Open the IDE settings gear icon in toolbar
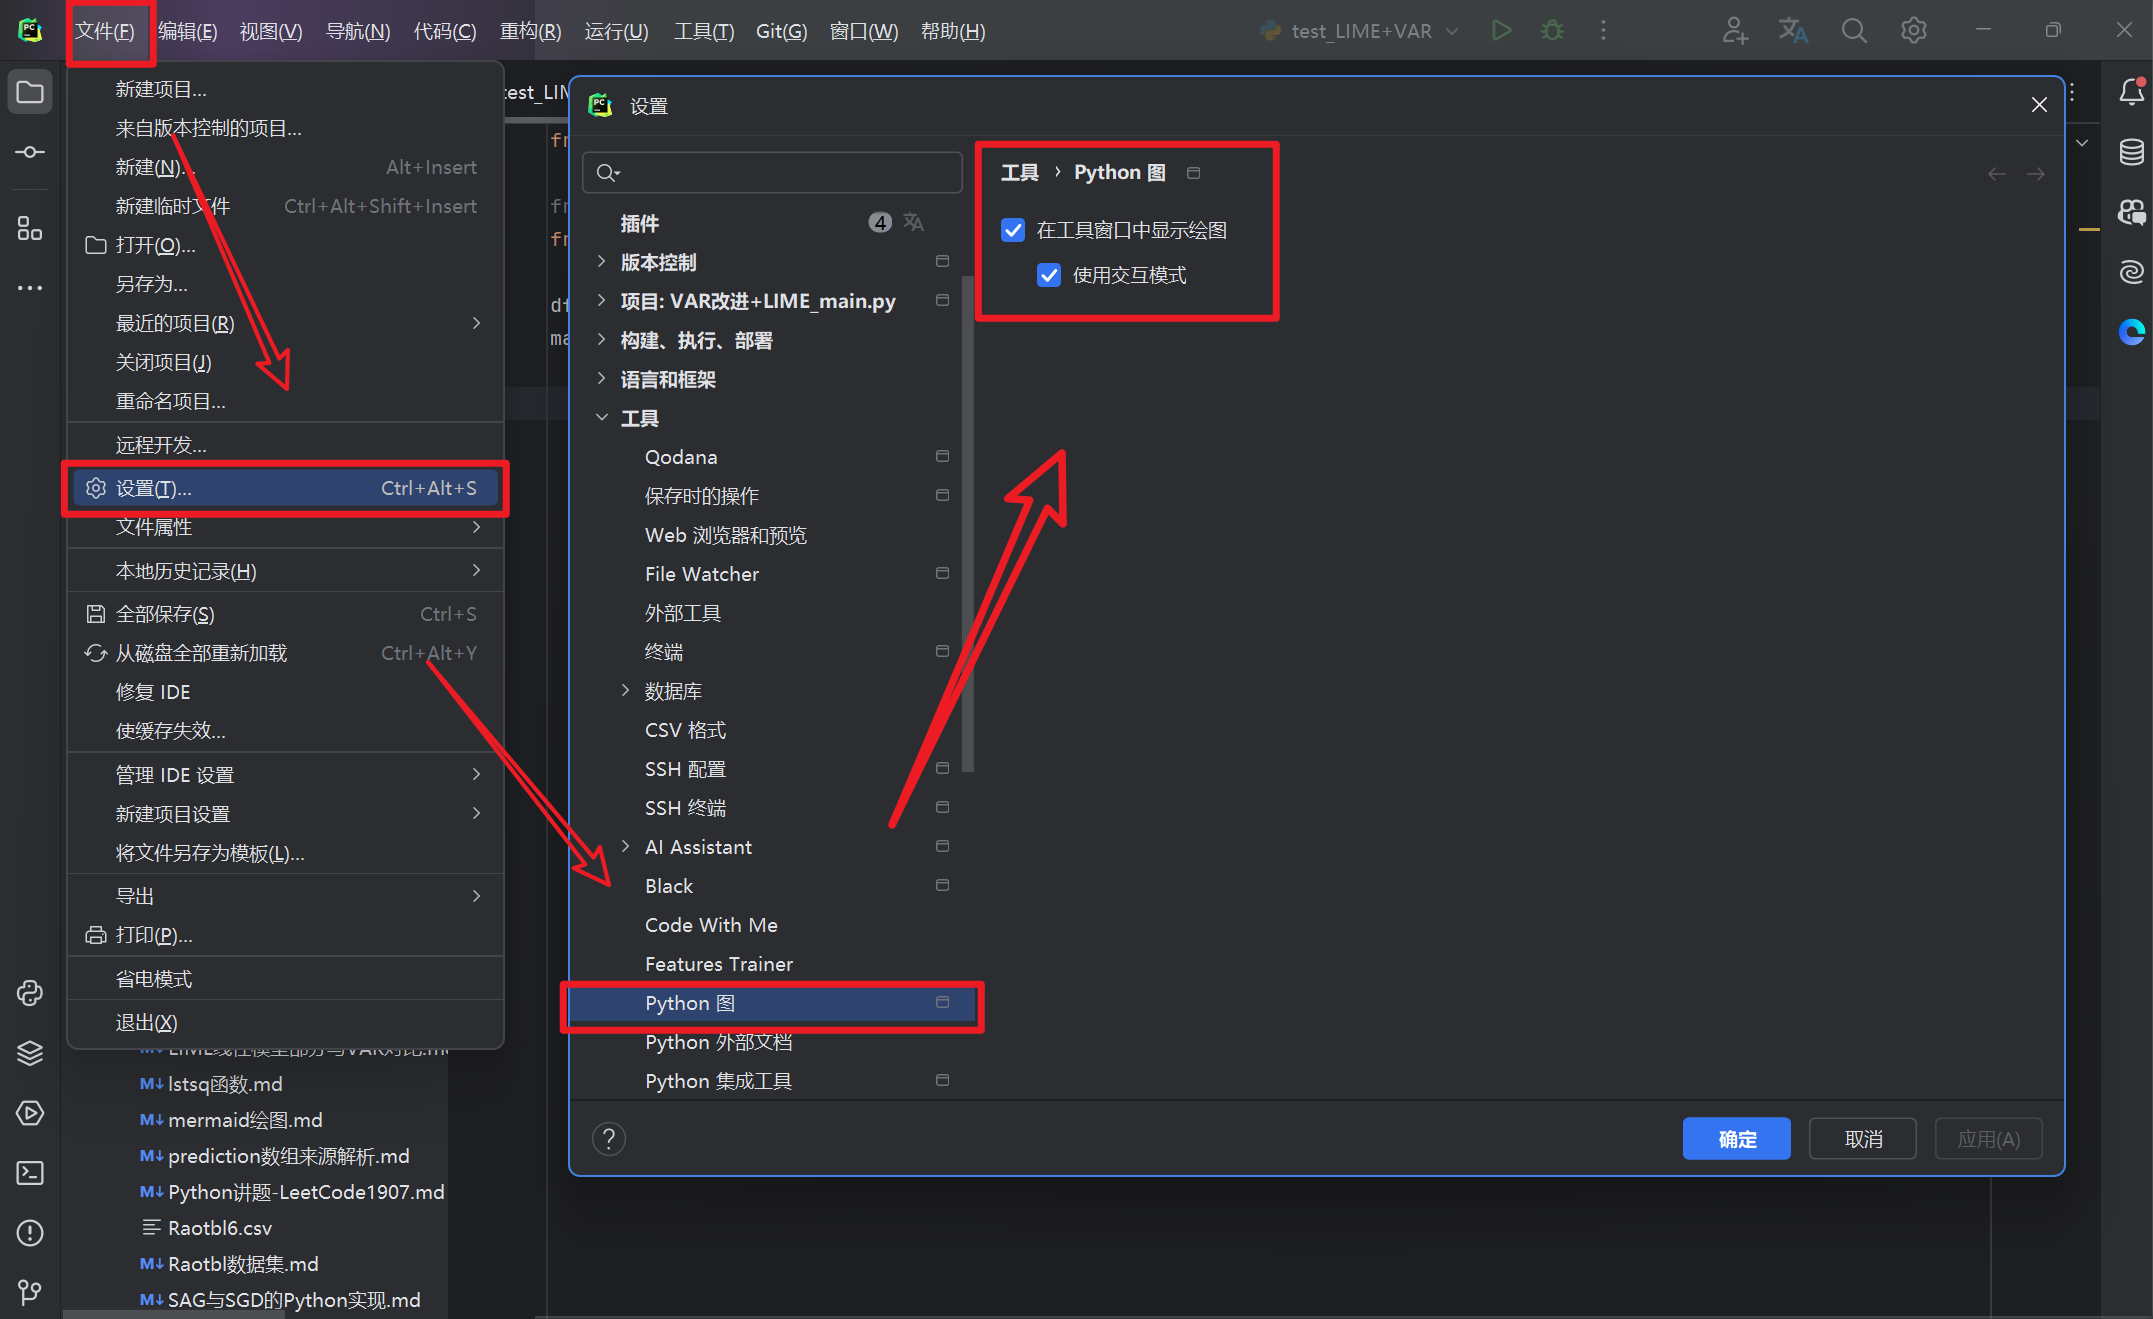This screenshot has width=2153, height=1319. (x=1913, y=30)
